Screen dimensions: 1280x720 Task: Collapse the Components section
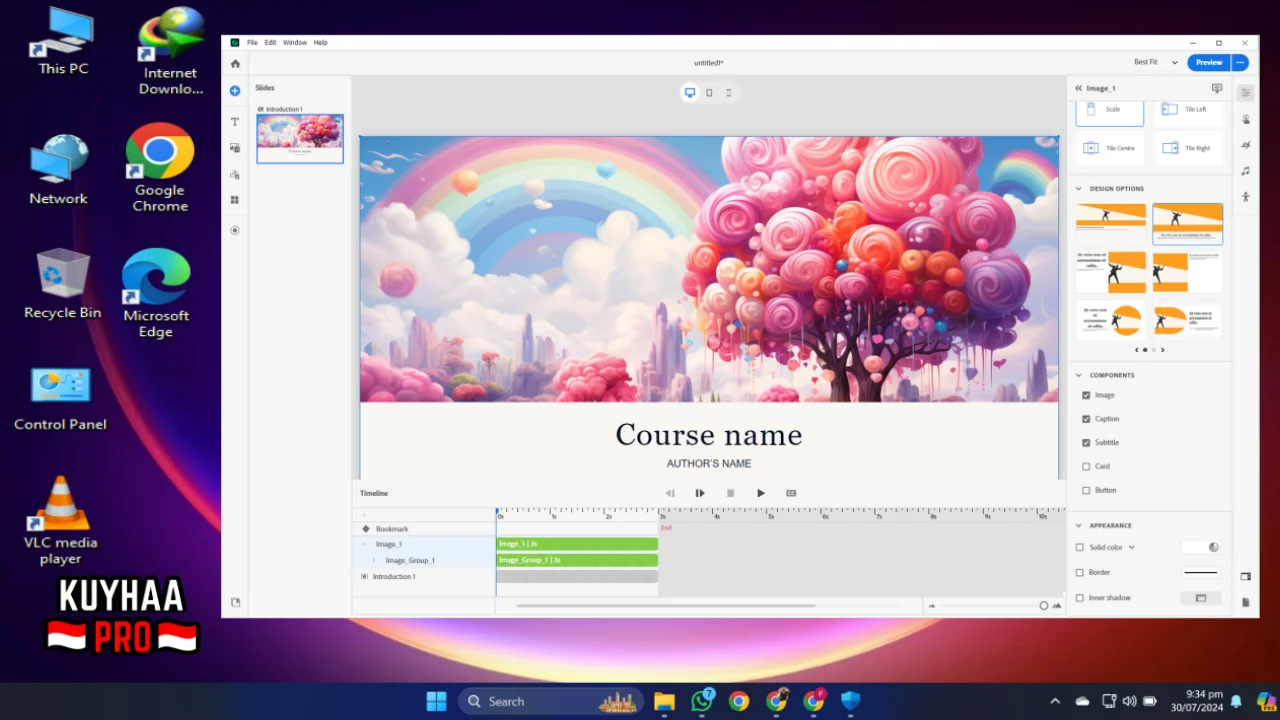[x=1079, y=375]
